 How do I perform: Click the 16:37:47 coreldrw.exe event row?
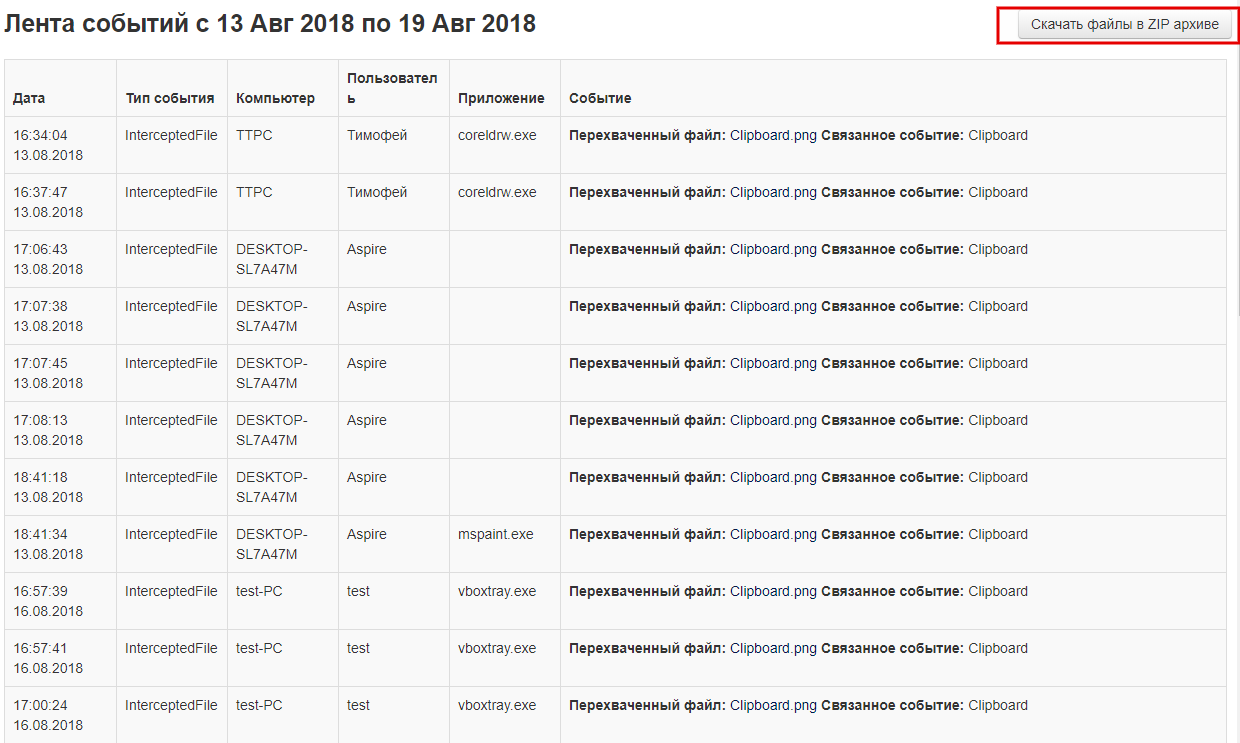click(615, 202)
